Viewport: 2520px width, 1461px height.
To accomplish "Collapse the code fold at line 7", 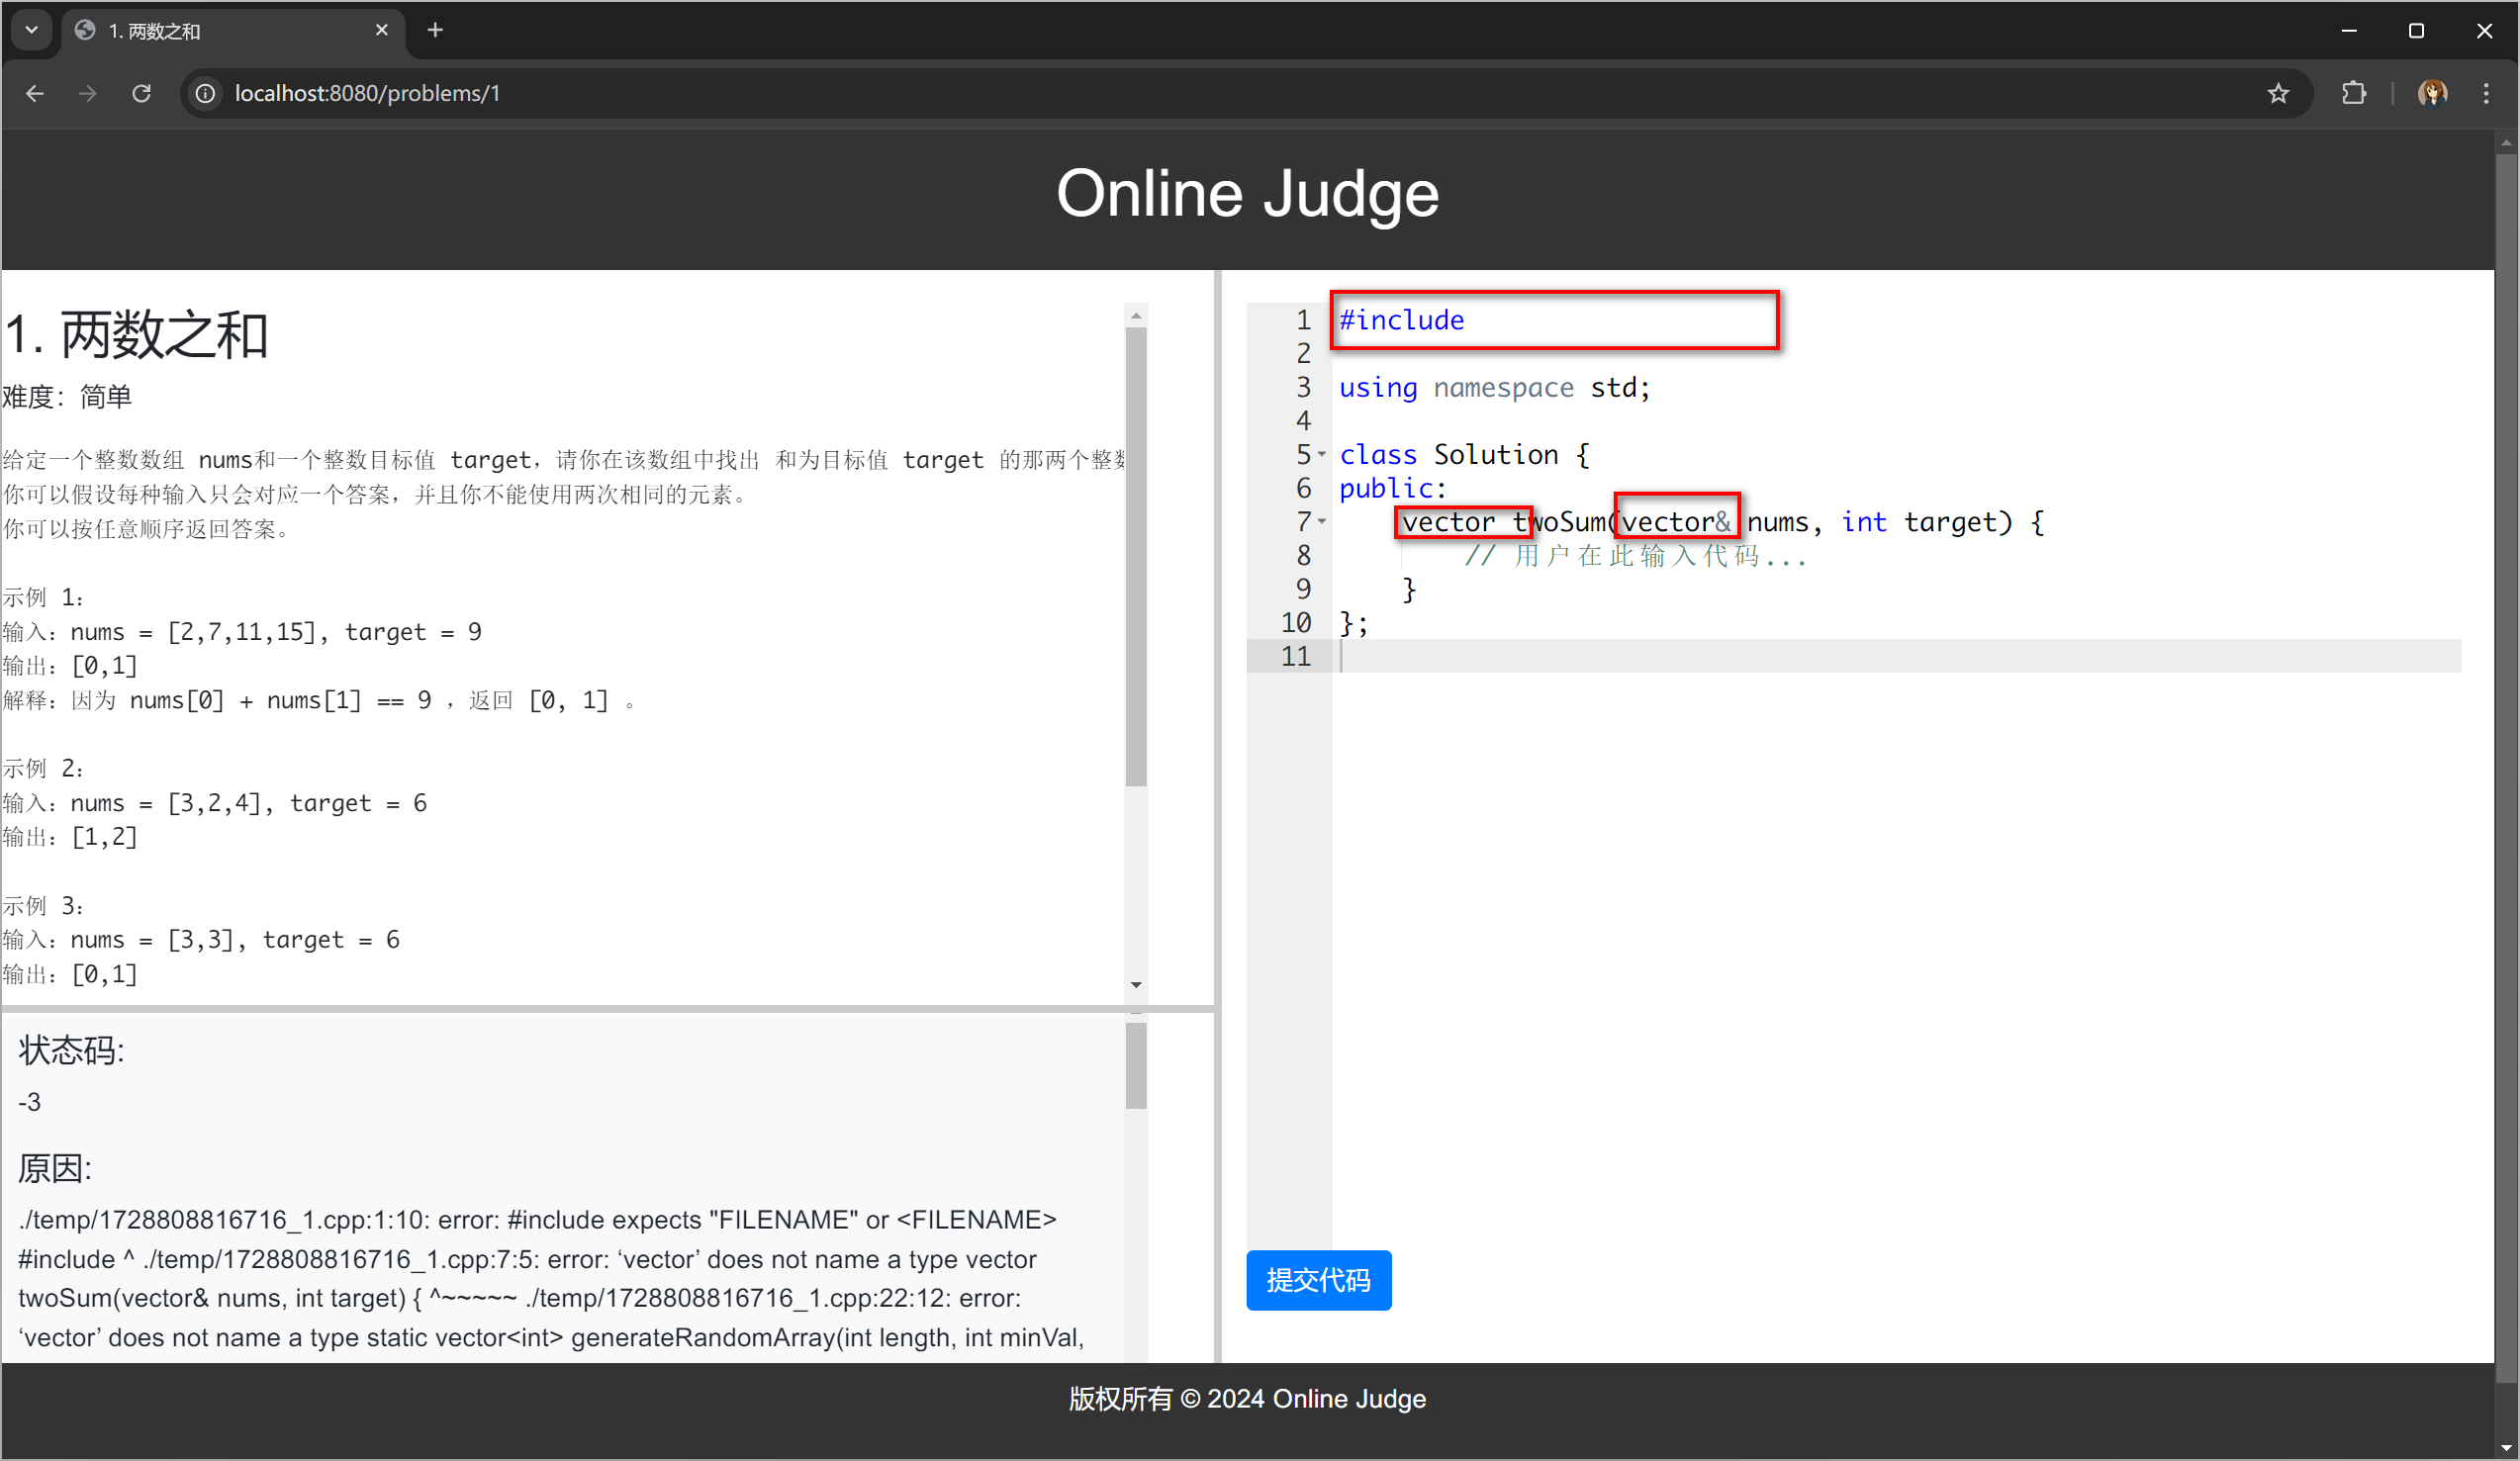I will pos(1322,522).
